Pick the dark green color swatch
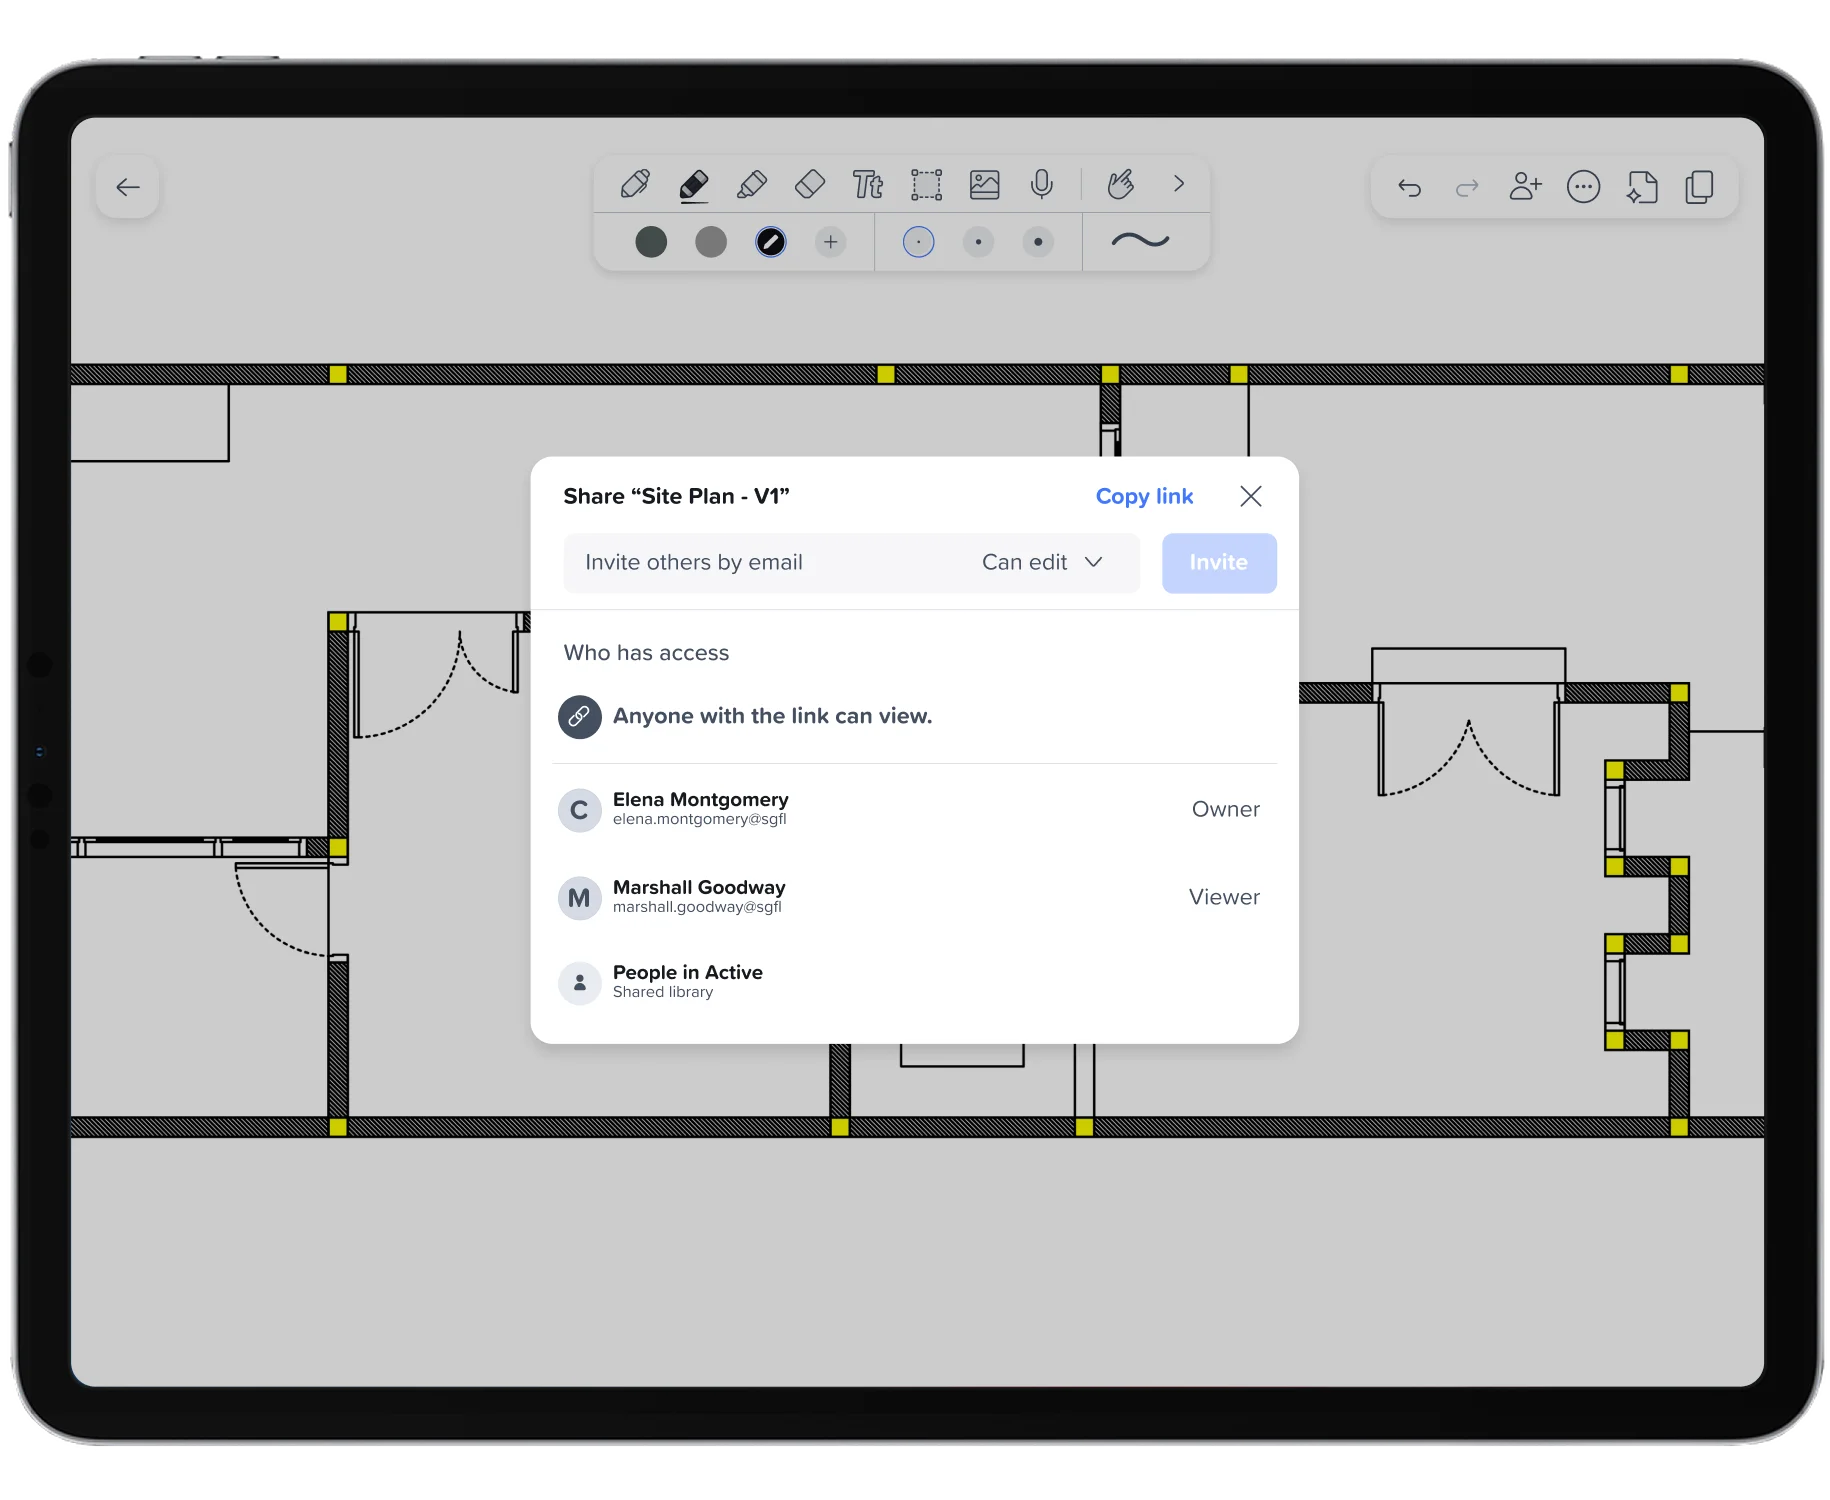Image resolution: width=1830 pixels, height=1500 pixels. tap(651, 242)
